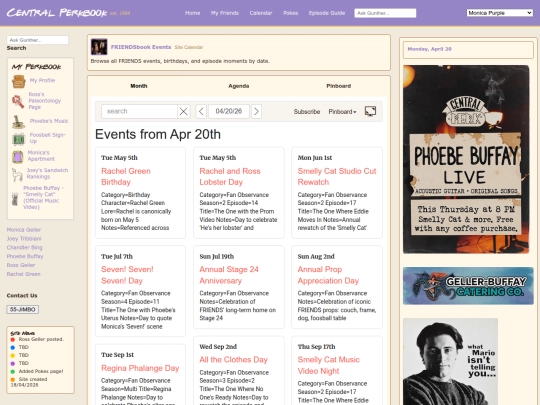
Task: Switch to the Month tab
Action: (x=139, y=86)
